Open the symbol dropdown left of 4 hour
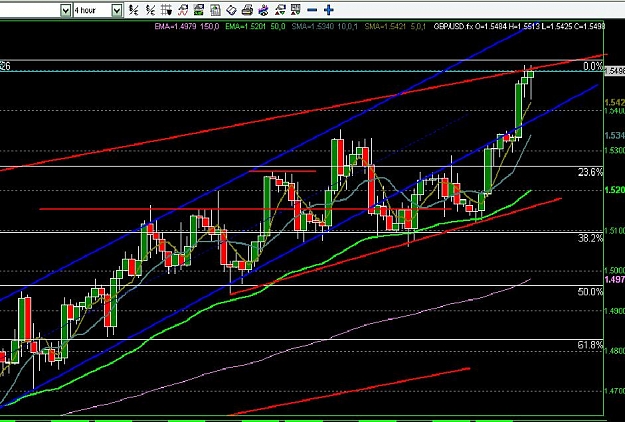 click(x=65, y=10)
